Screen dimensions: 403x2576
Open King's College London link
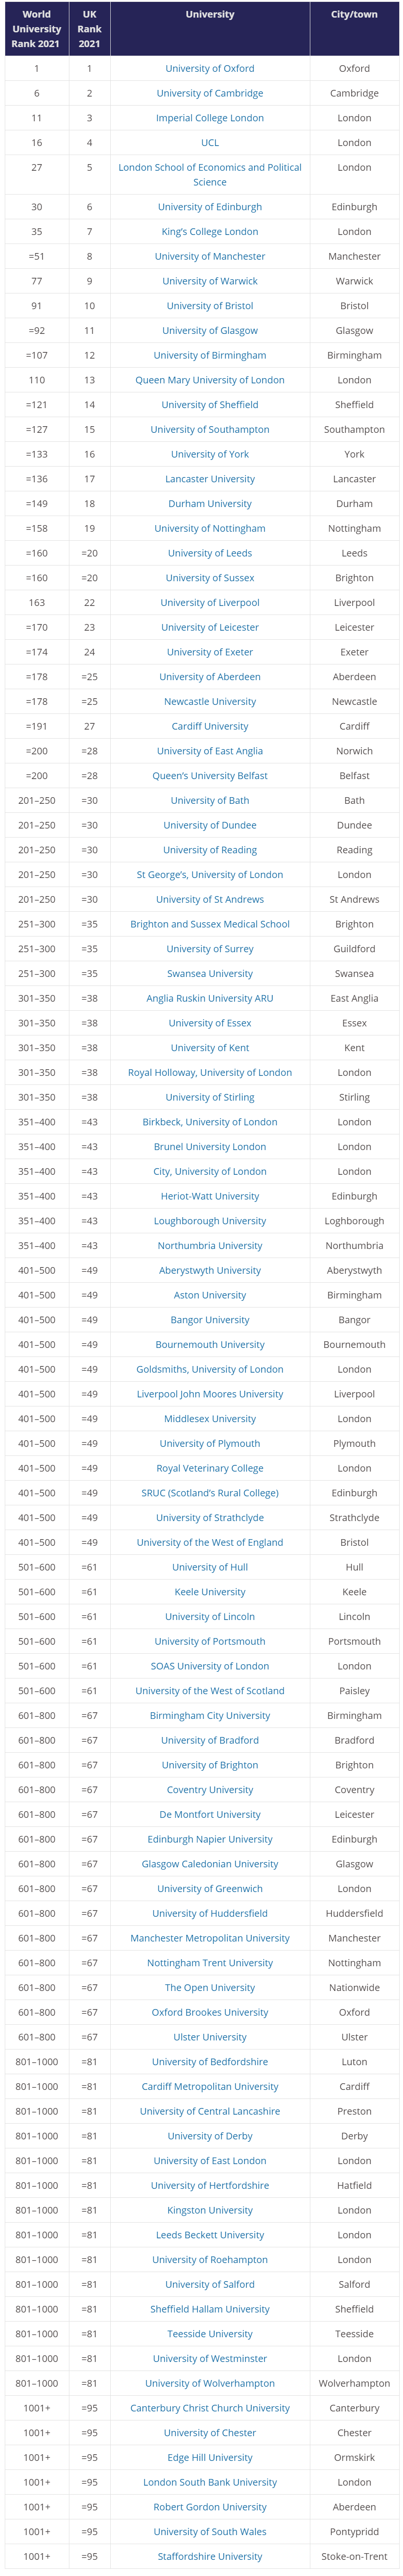point(210,232)
